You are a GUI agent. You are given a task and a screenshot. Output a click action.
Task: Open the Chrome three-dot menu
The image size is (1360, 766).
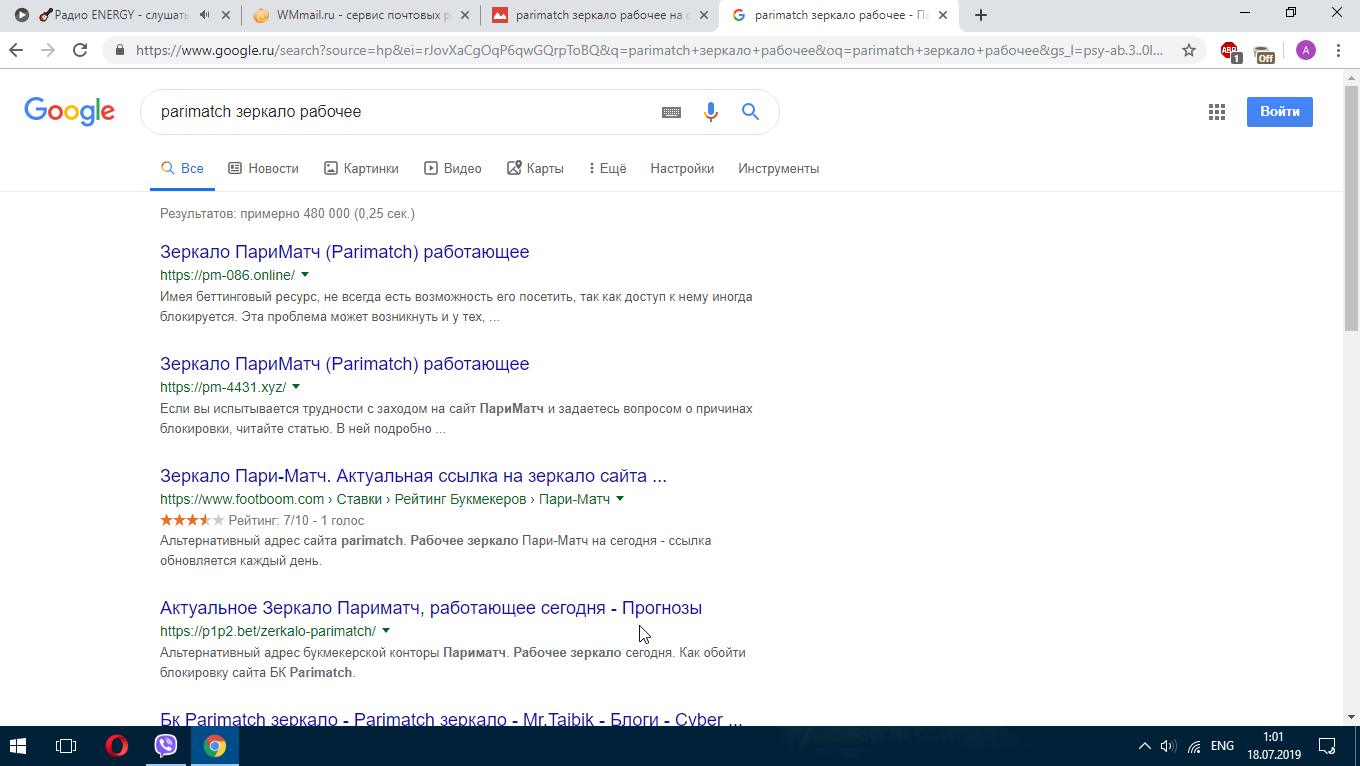(x=1338, y=50)
